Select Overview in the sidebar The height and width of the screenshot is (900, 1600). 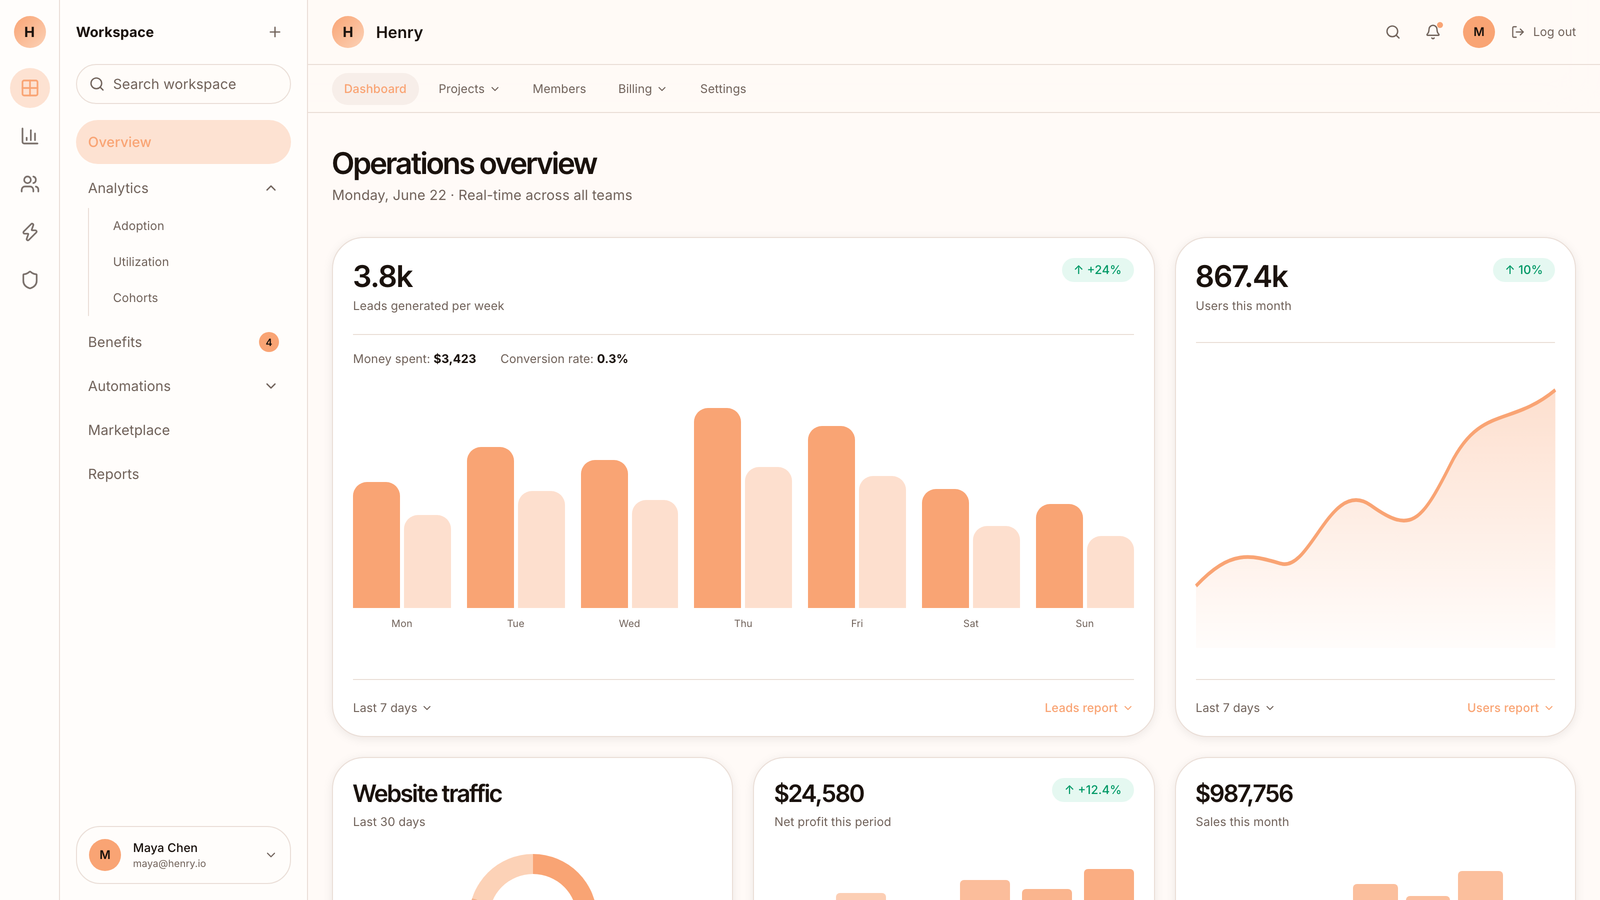183,142
